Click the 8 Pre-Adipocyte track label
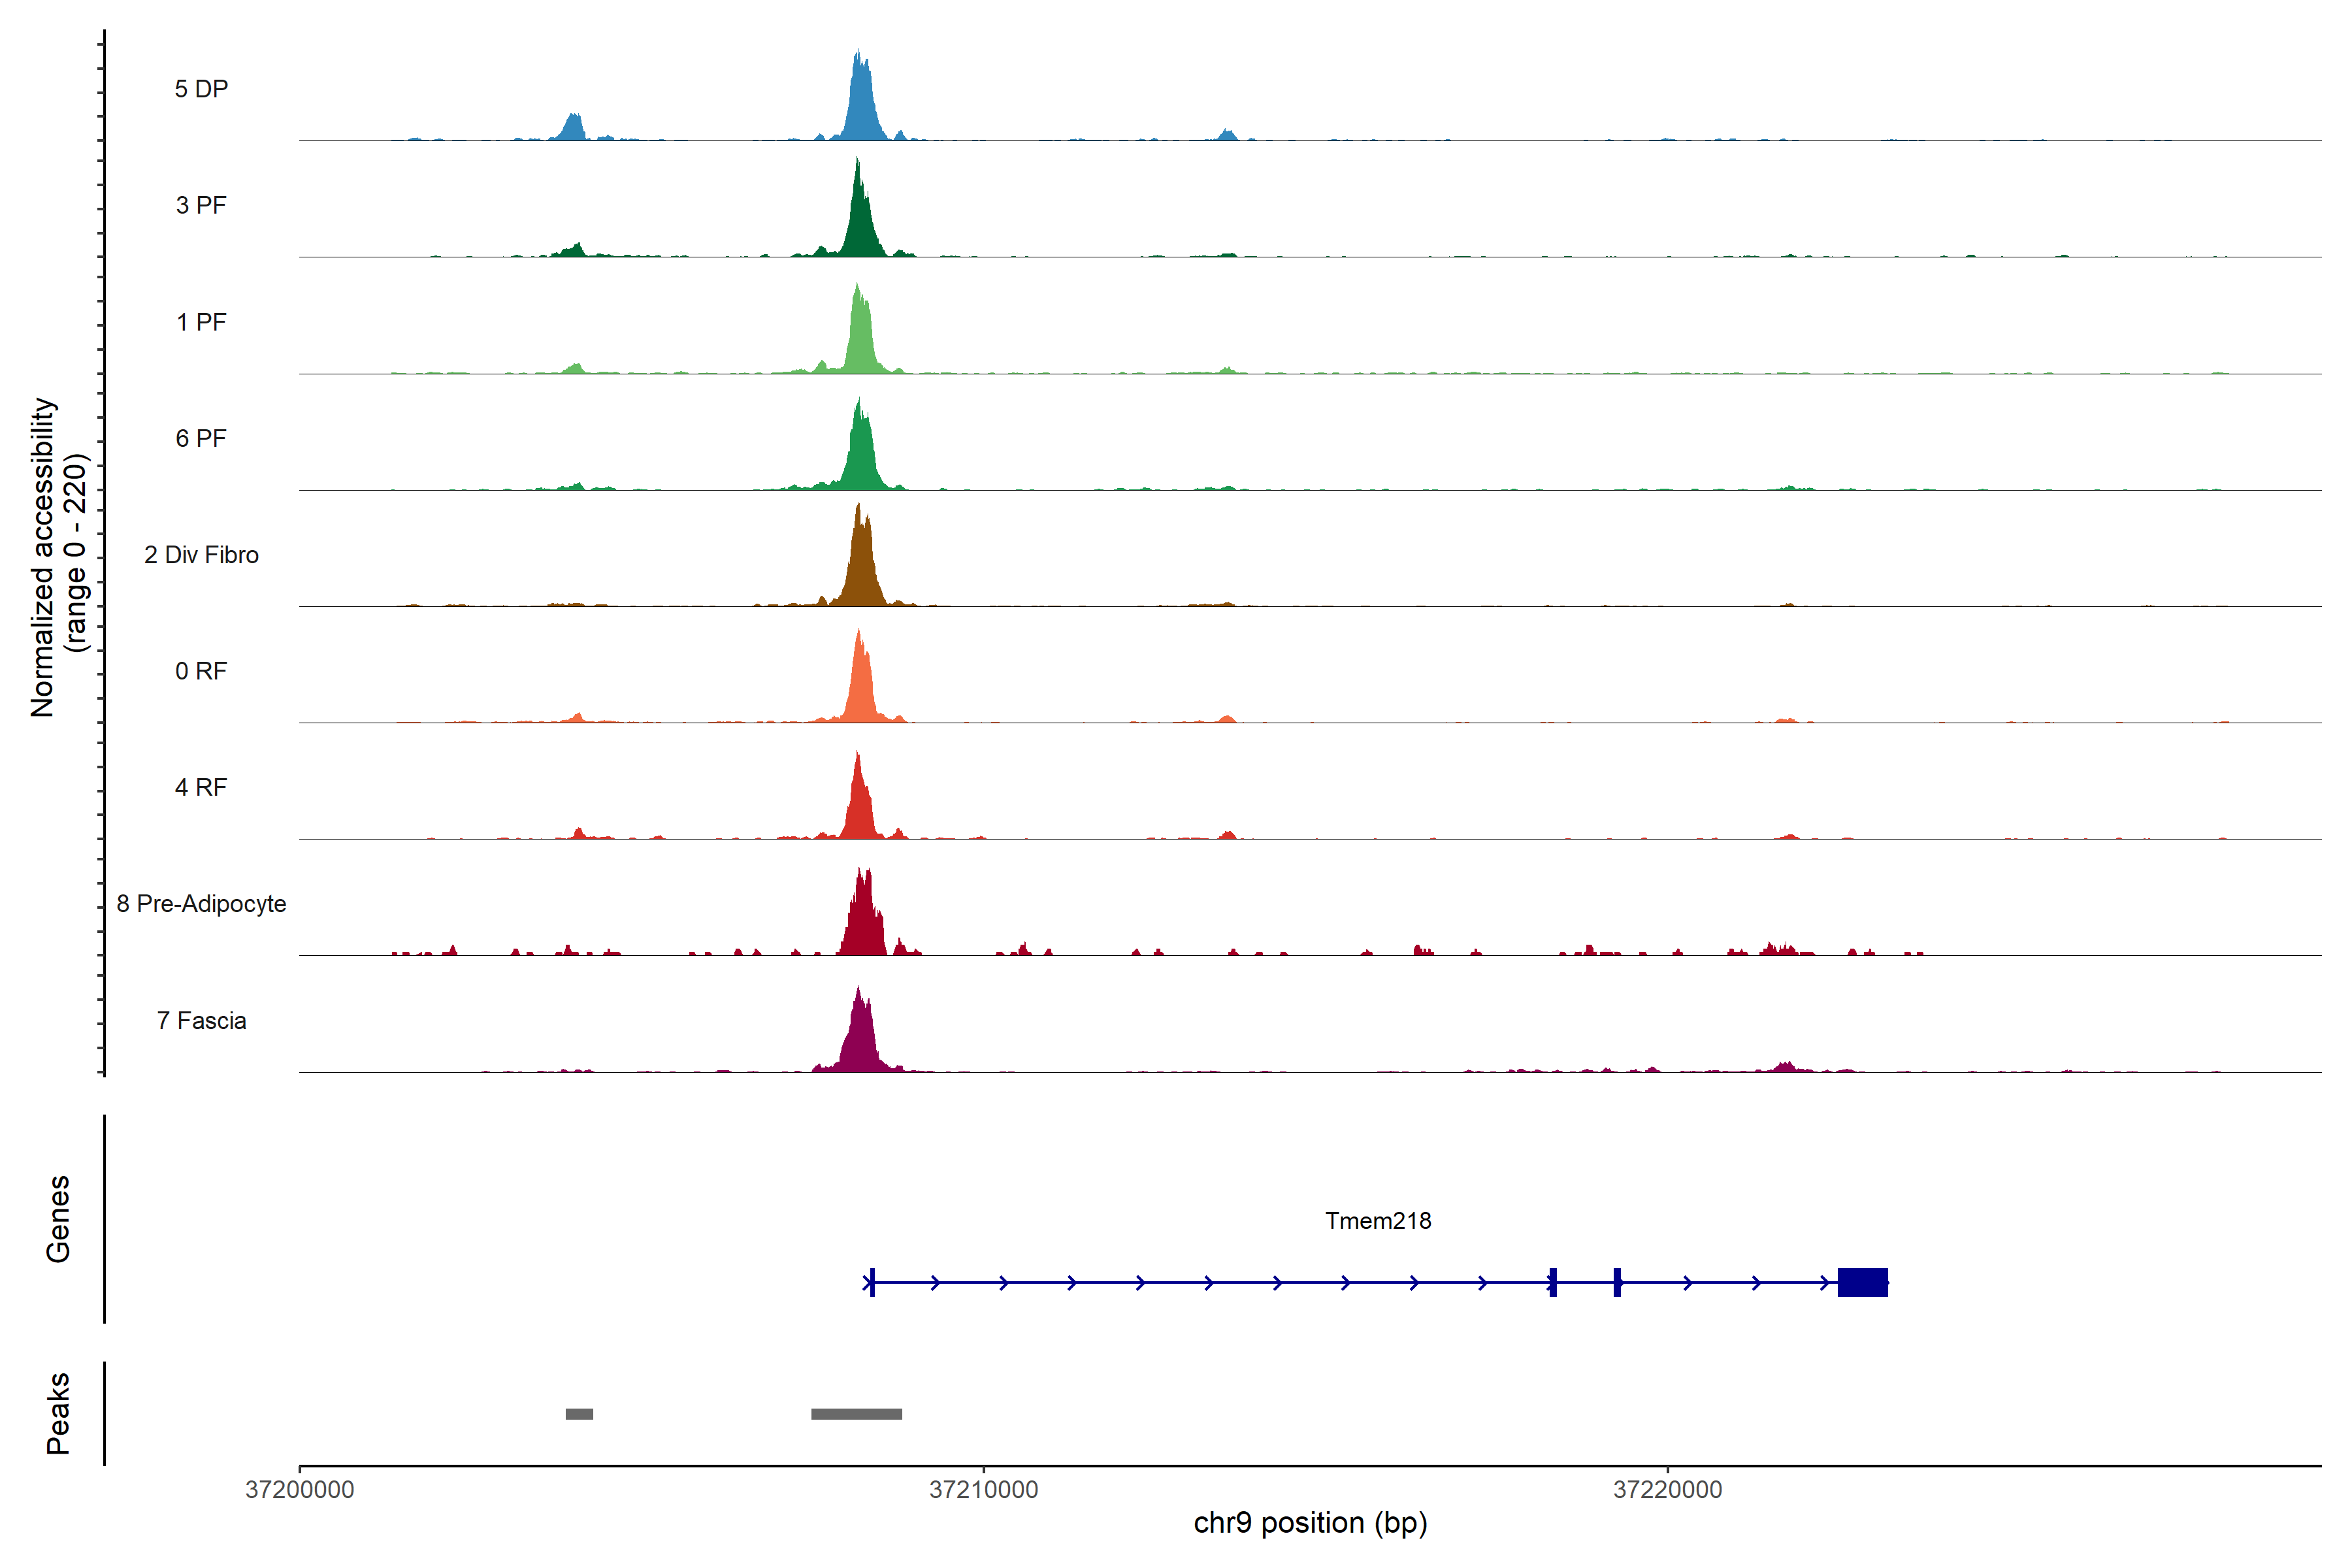2352x1568 pixels. point(201,904)
